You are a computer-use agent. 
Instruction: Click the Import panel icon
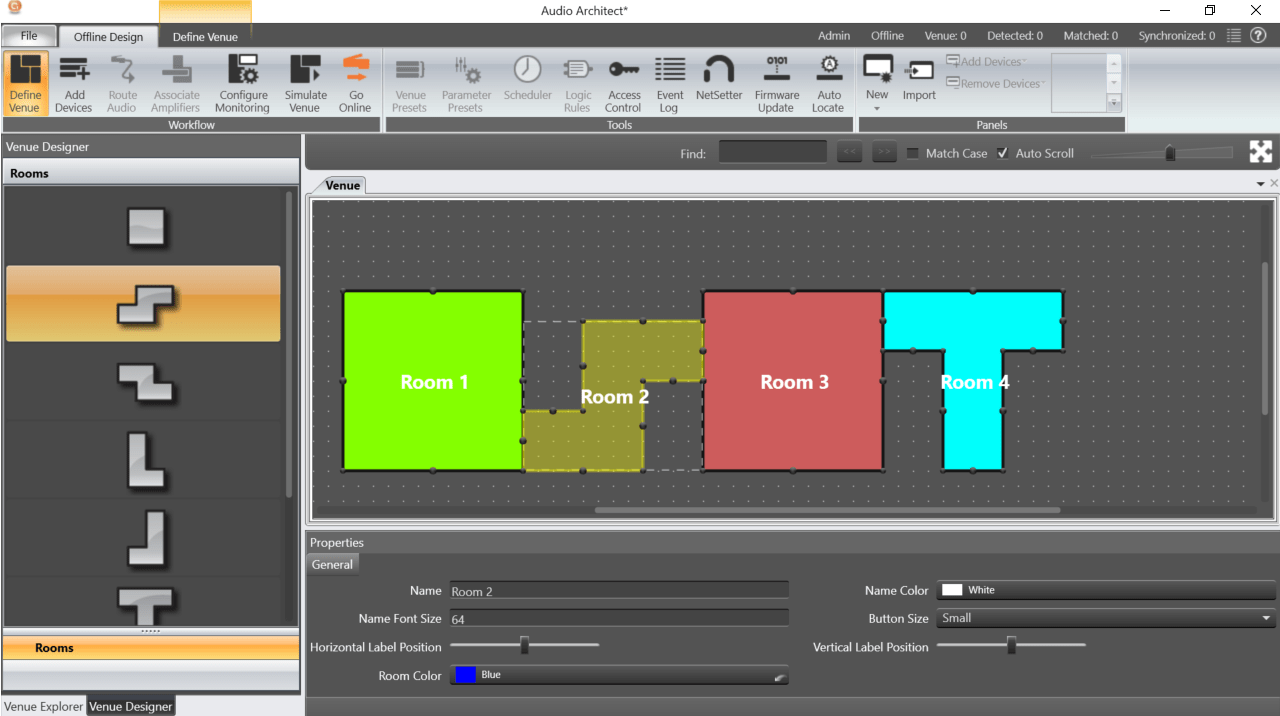(919, 78)
